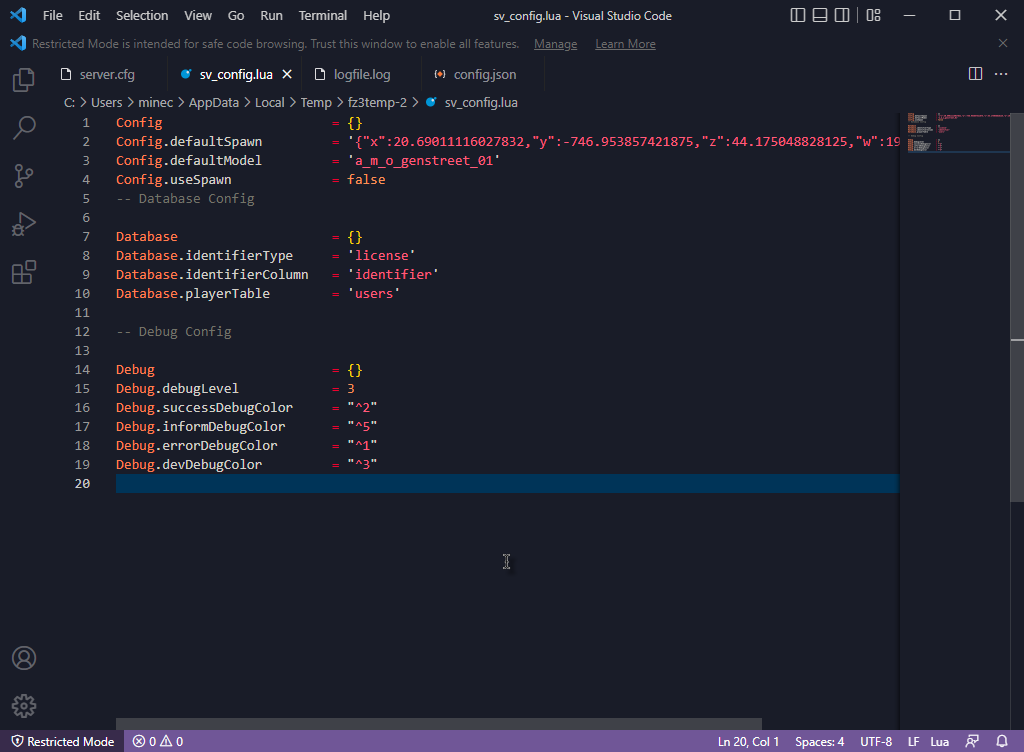The image size is (1024, 752).
Task: Toggle the bottom panel layout button
Action: (x=820, y=16)
